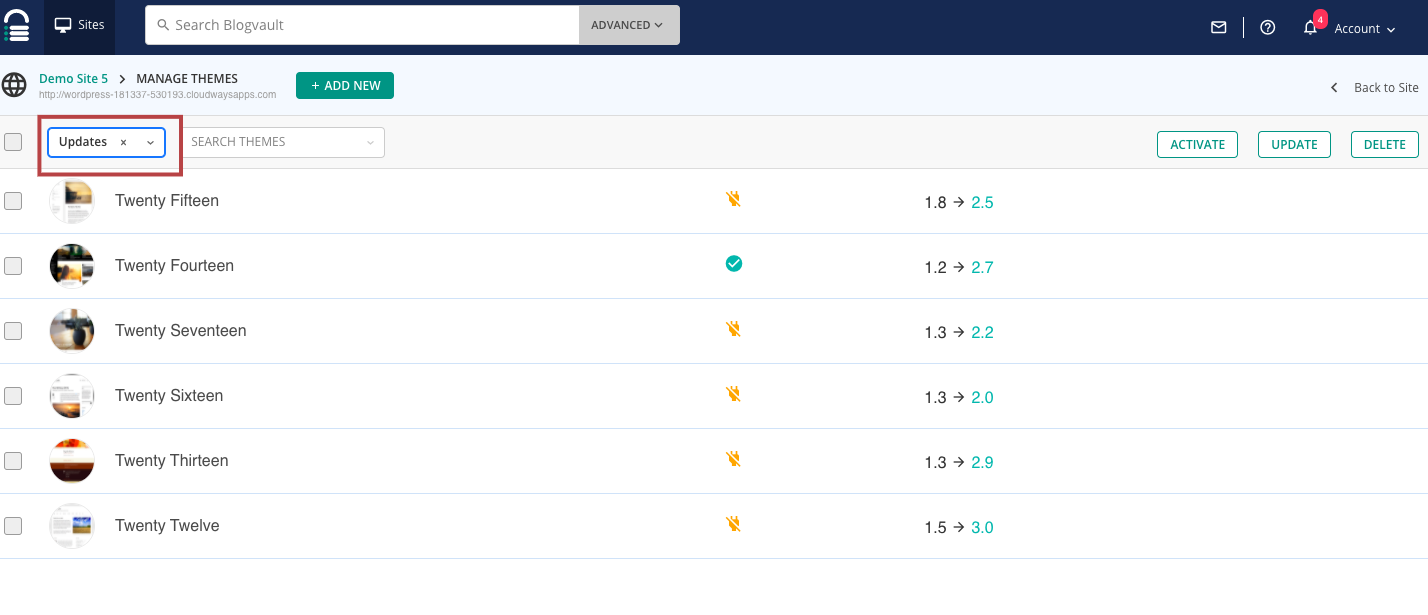
Task: Expand the Updates filter dropdown arrow
Action: [x=150, y=142]
